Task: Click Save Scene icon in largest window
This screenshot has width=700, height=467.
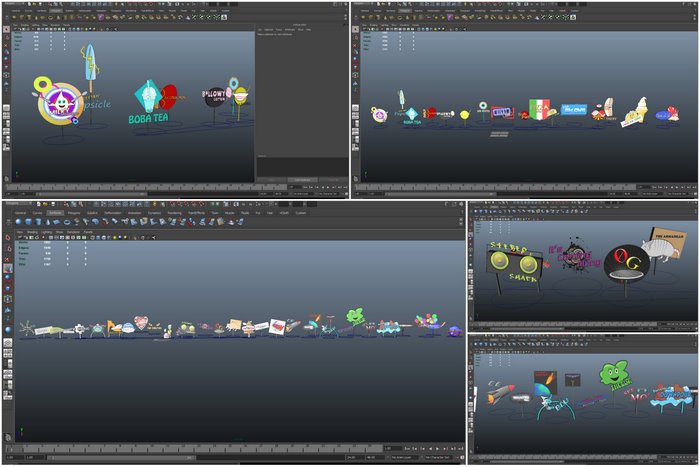Action: click(x=53, y=204)
